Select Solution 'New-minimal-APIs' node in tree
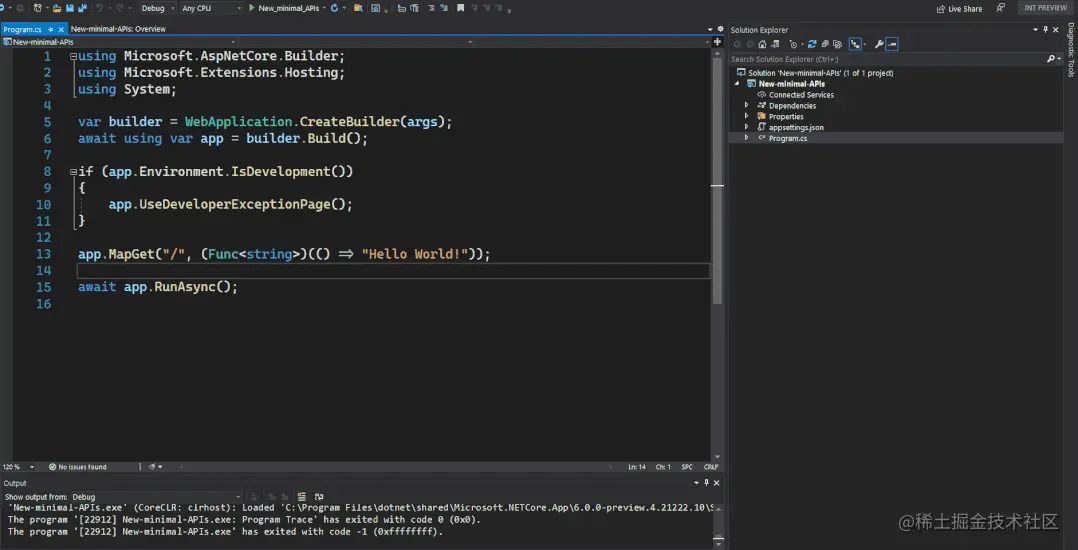The image size is (1078, 550). click(x=815, y=73)
